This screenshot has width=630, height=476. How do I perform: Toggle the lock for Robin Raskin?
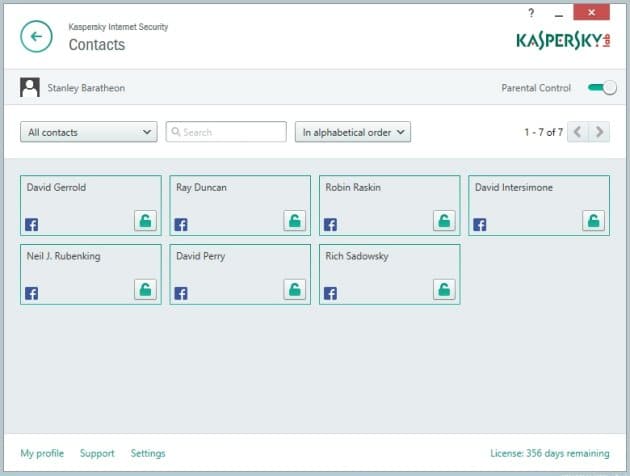pyautogui.click(x=444, y=221)
